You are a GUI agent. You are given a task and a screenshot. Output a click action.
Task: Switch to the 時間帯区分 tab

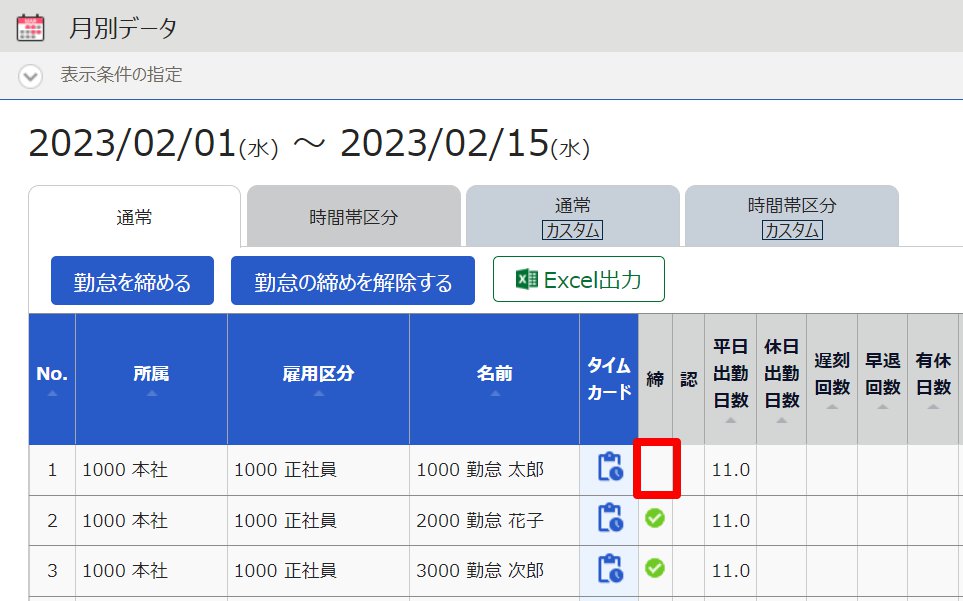click(x=354, y=217)
